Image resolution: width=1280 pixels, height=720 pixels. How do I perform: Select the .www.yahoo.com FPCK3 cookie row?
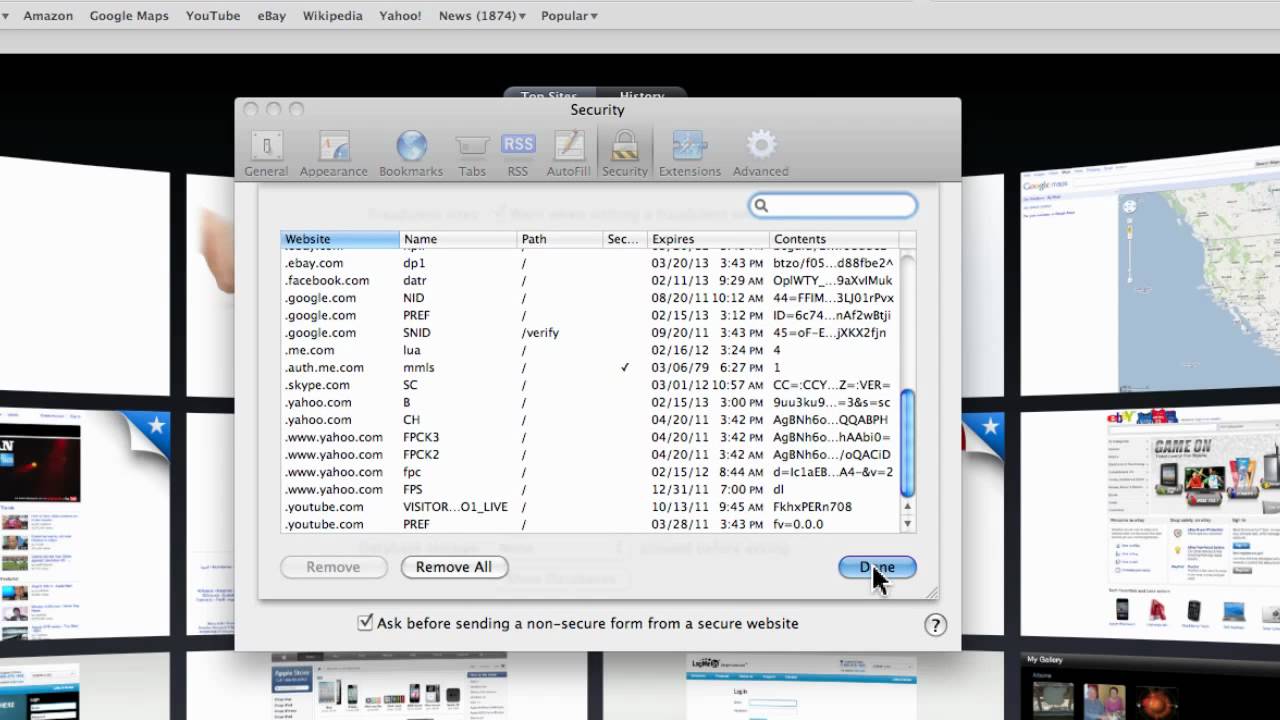[x=590, y=437]
